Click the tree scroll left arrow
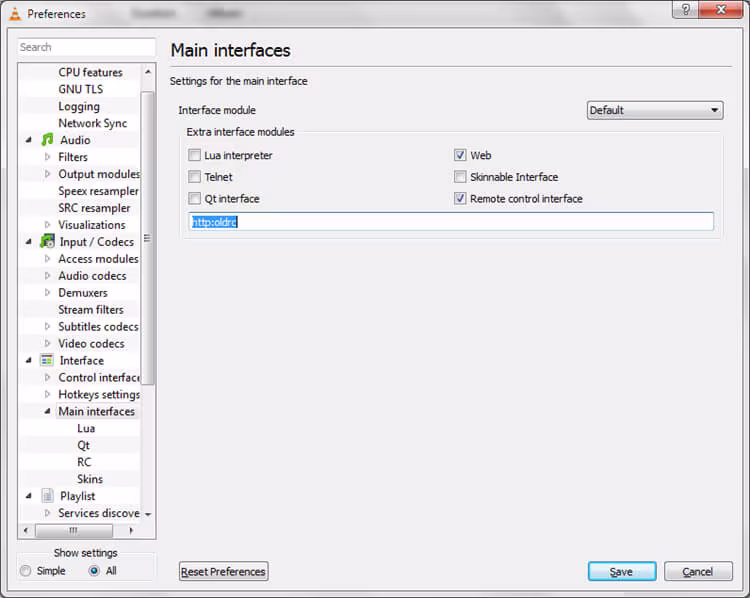 (x=26, y=530)
